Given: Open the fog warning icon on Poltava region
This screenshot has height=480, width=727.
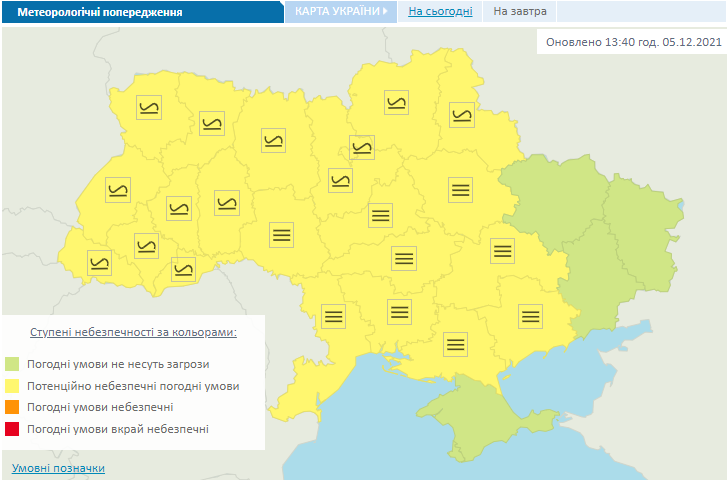Looking at the screenshot, I should coord(460,188).
